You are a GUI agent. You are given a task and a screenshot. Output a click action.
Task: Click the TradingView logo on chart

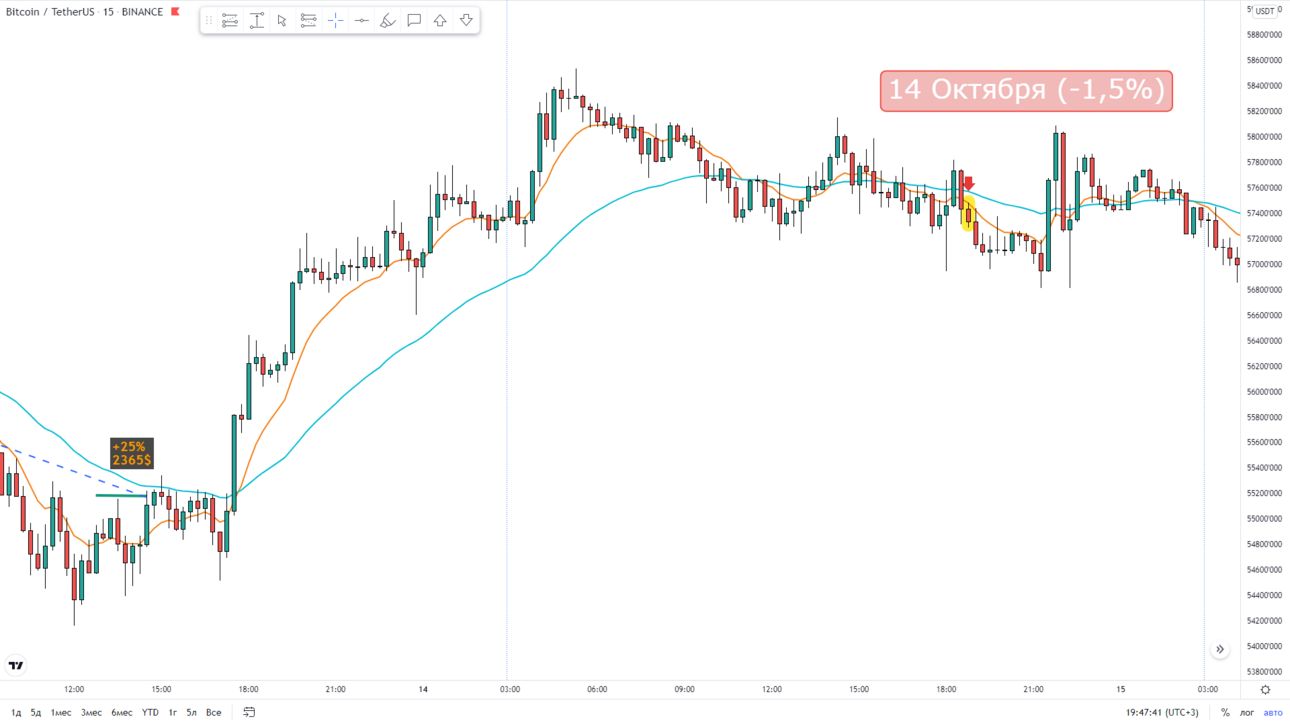16,665
